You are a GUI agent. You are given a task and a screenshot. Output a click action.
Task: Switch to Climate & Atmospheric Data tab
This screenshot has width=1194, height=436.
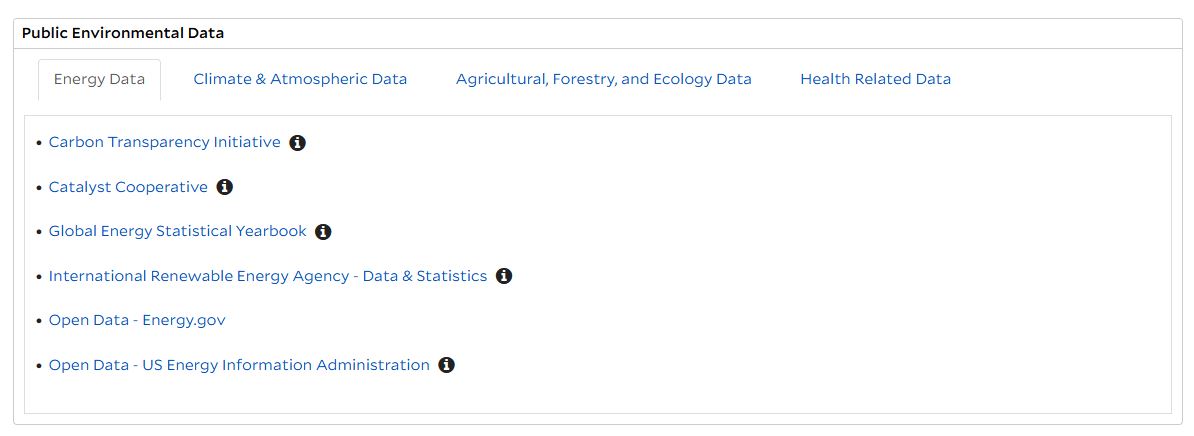click(300, 79)
